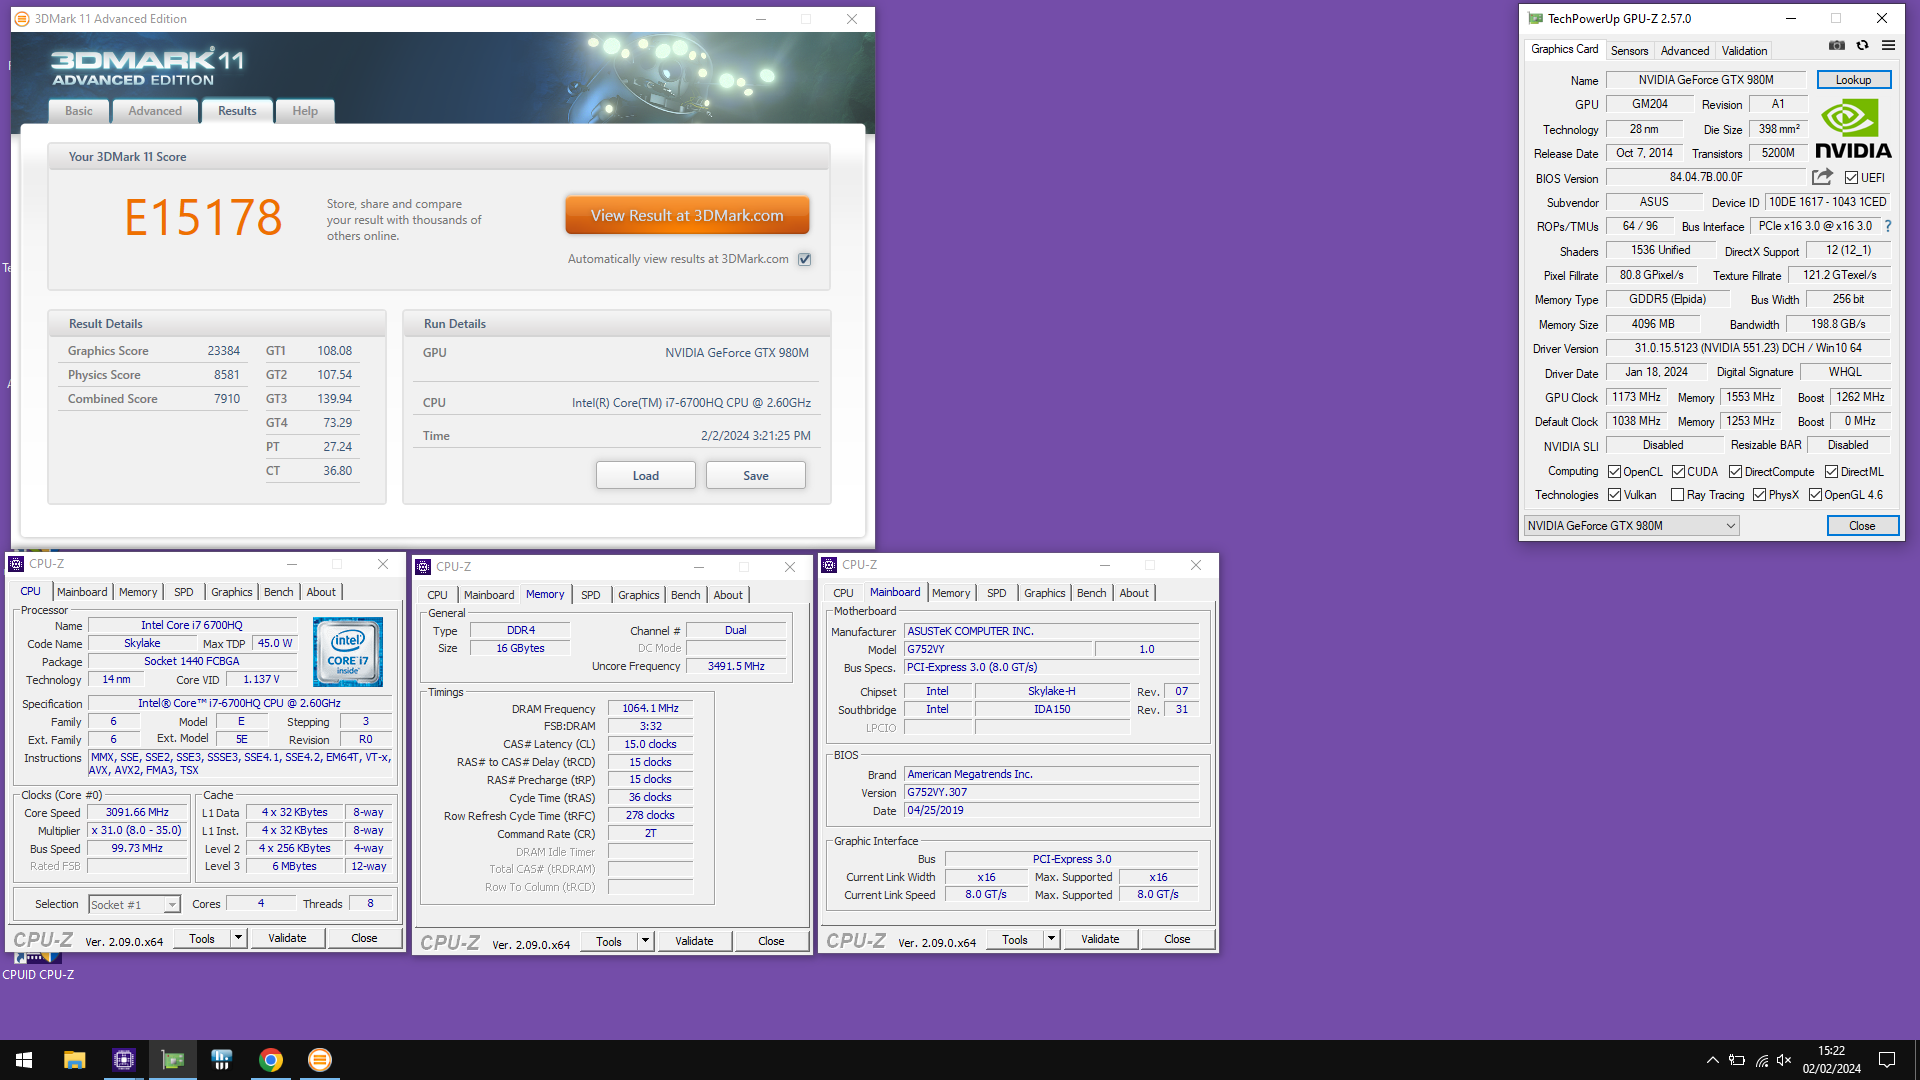Click the Save button in Run Details

point(756,476)
